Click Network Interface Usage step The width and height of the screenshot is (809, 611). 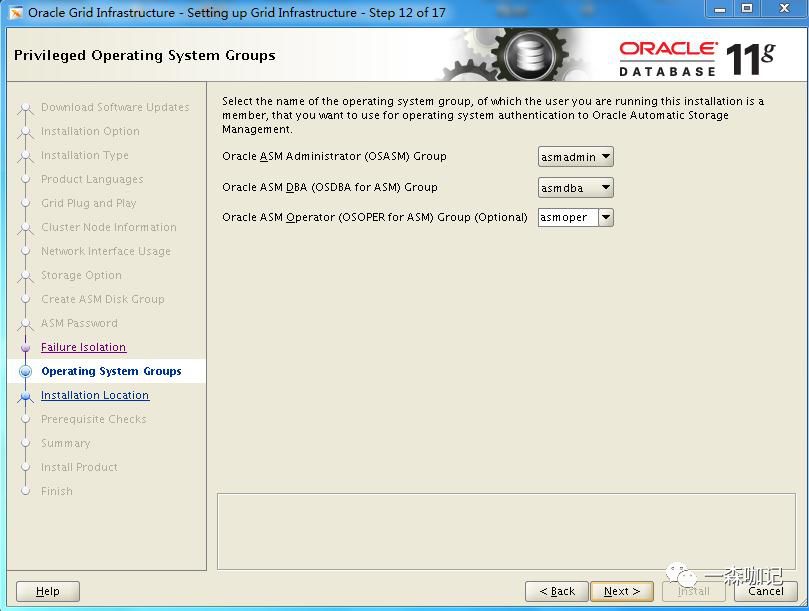(106, 251)
